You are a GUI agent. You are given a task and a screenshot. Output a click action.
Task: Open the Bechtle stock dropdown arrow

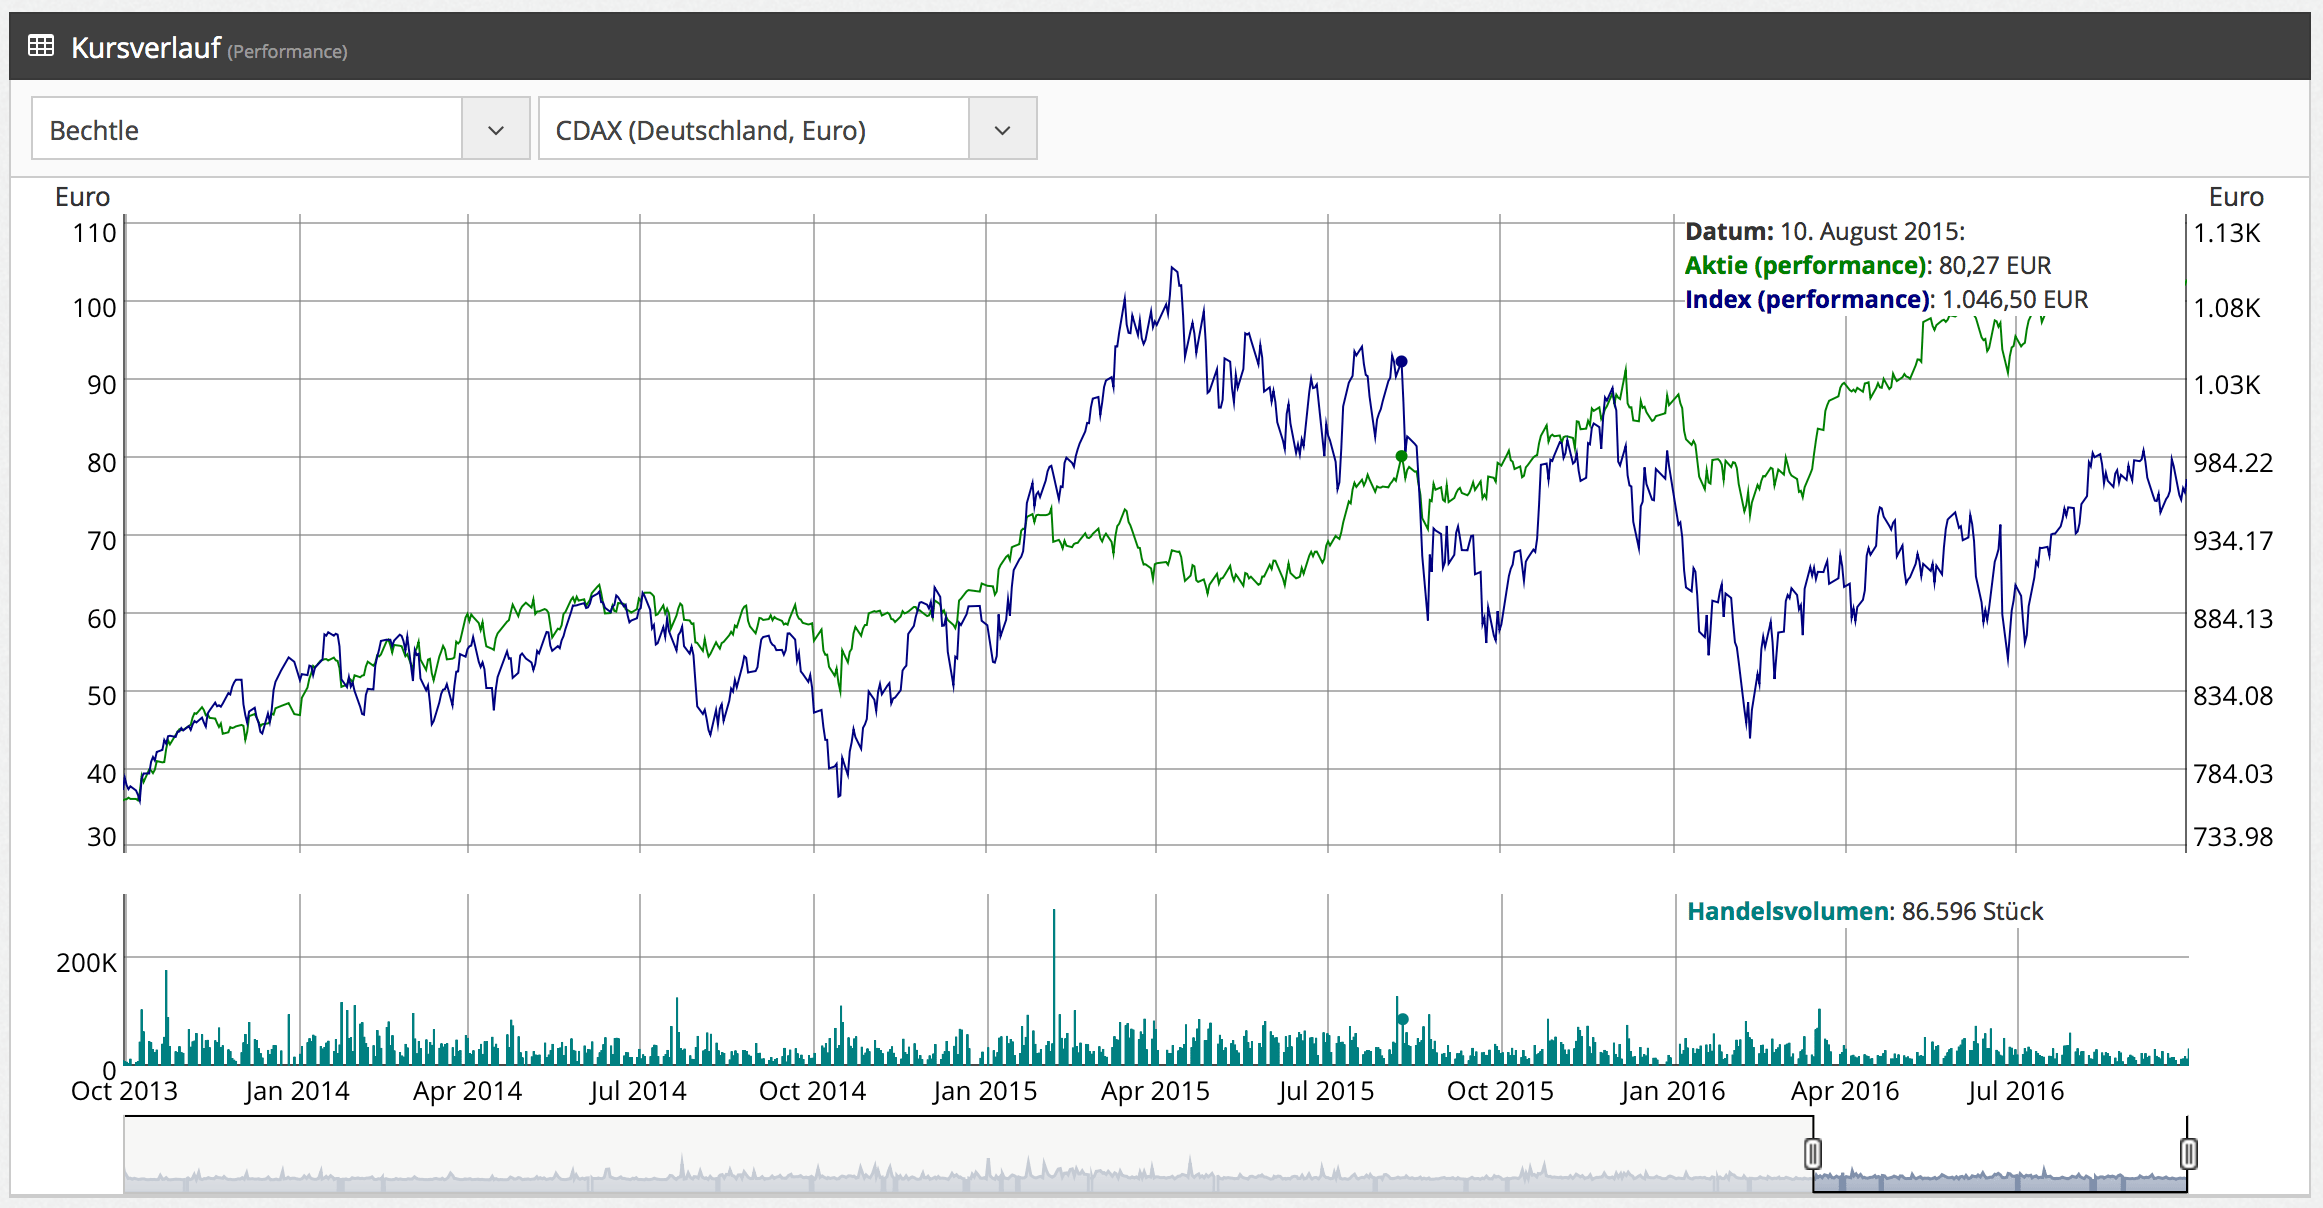[x=495, y=130]
